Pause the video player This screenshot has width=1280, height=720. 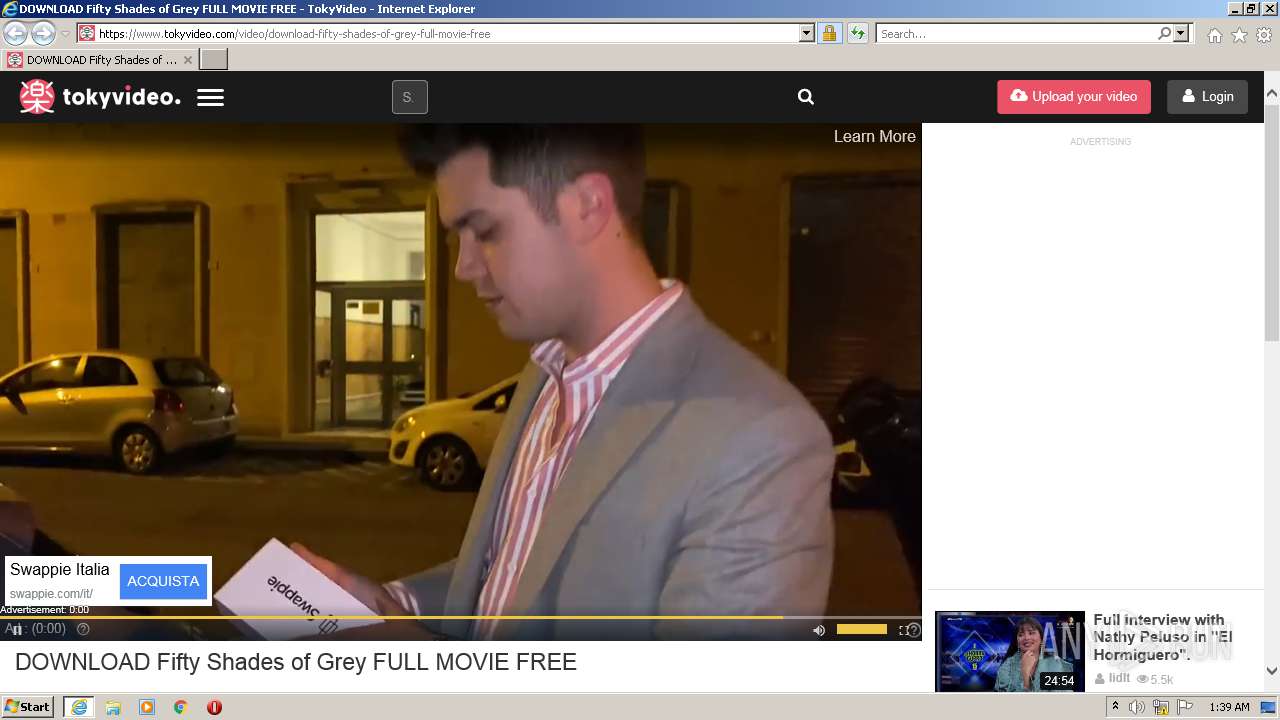tap(15, 629)
